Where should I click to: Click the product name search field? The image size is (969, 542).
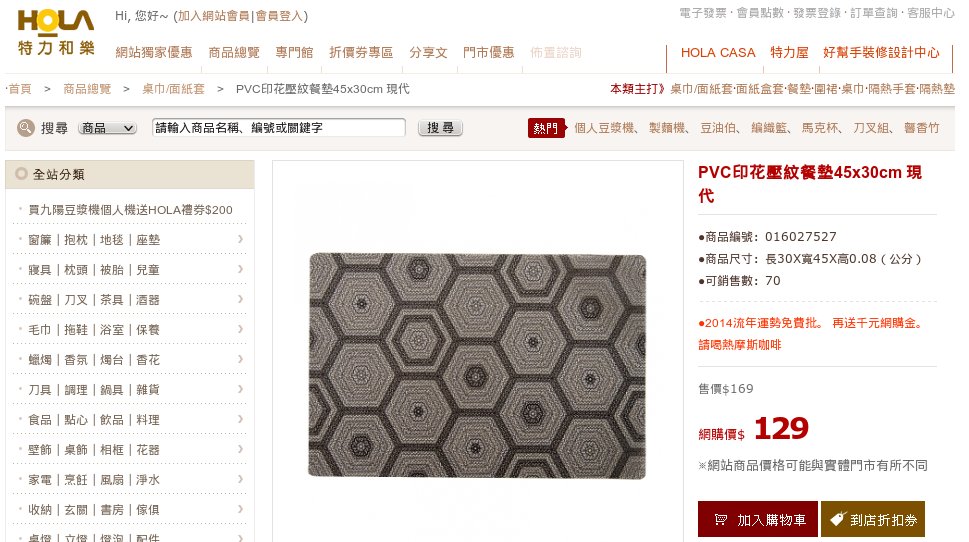coord(279,127)
